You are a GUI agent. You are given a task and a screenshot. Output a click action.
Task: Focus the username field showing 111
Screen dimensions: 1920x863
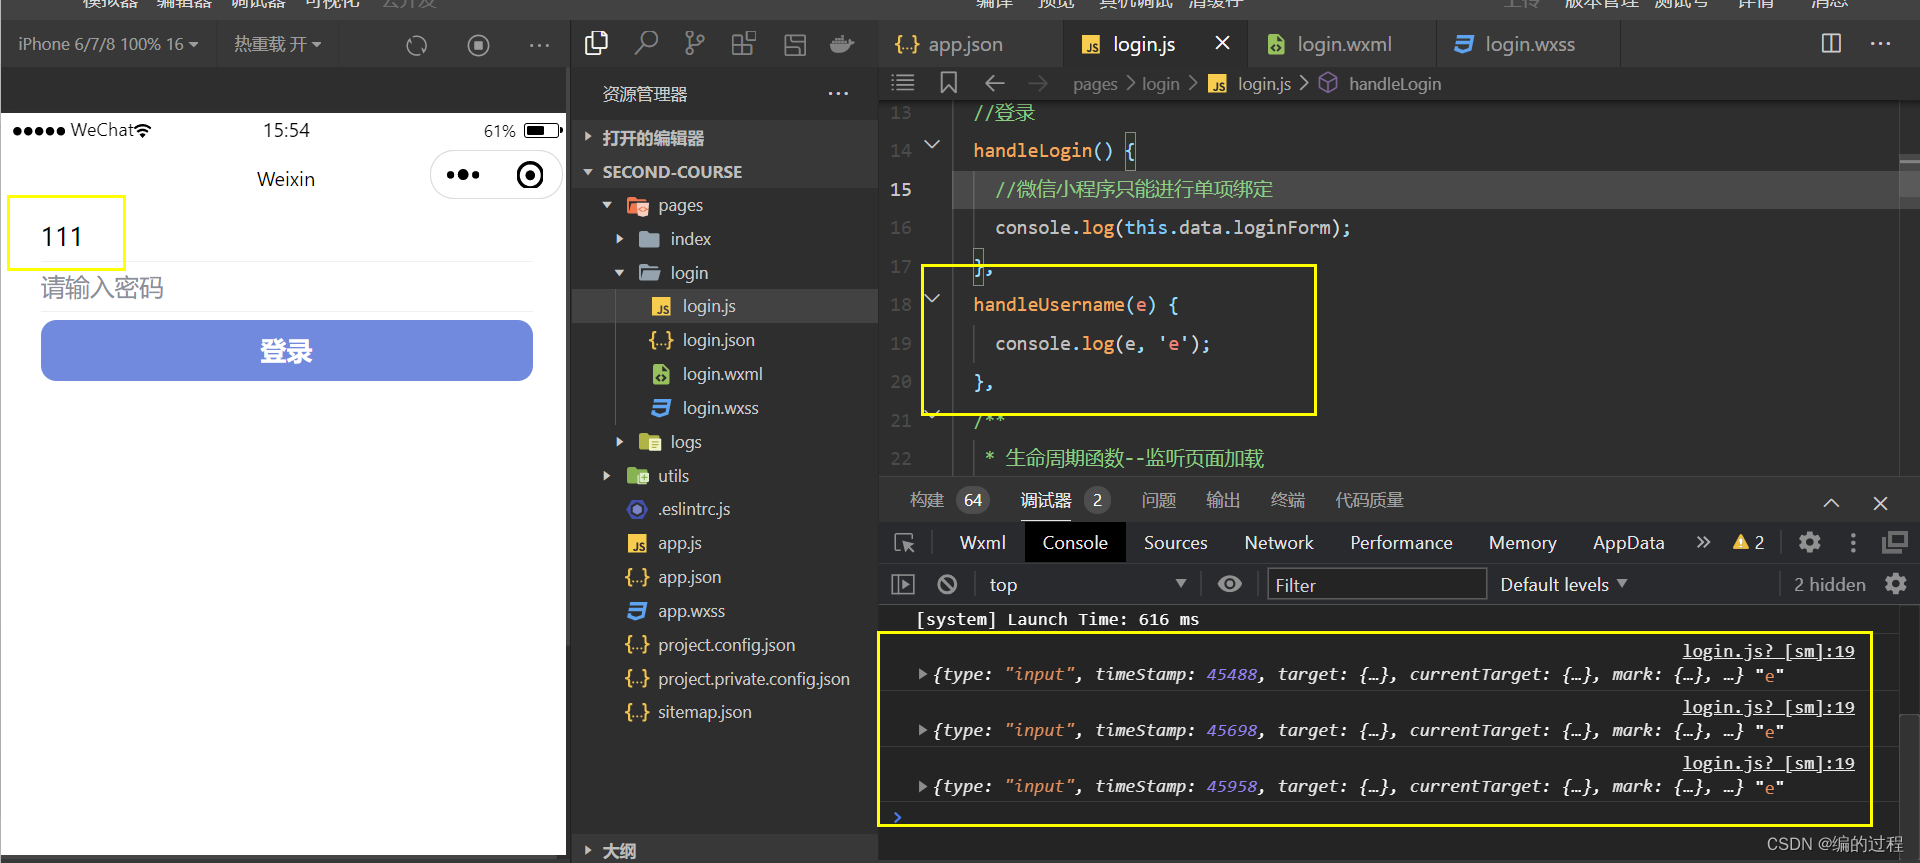pos(287,237)
